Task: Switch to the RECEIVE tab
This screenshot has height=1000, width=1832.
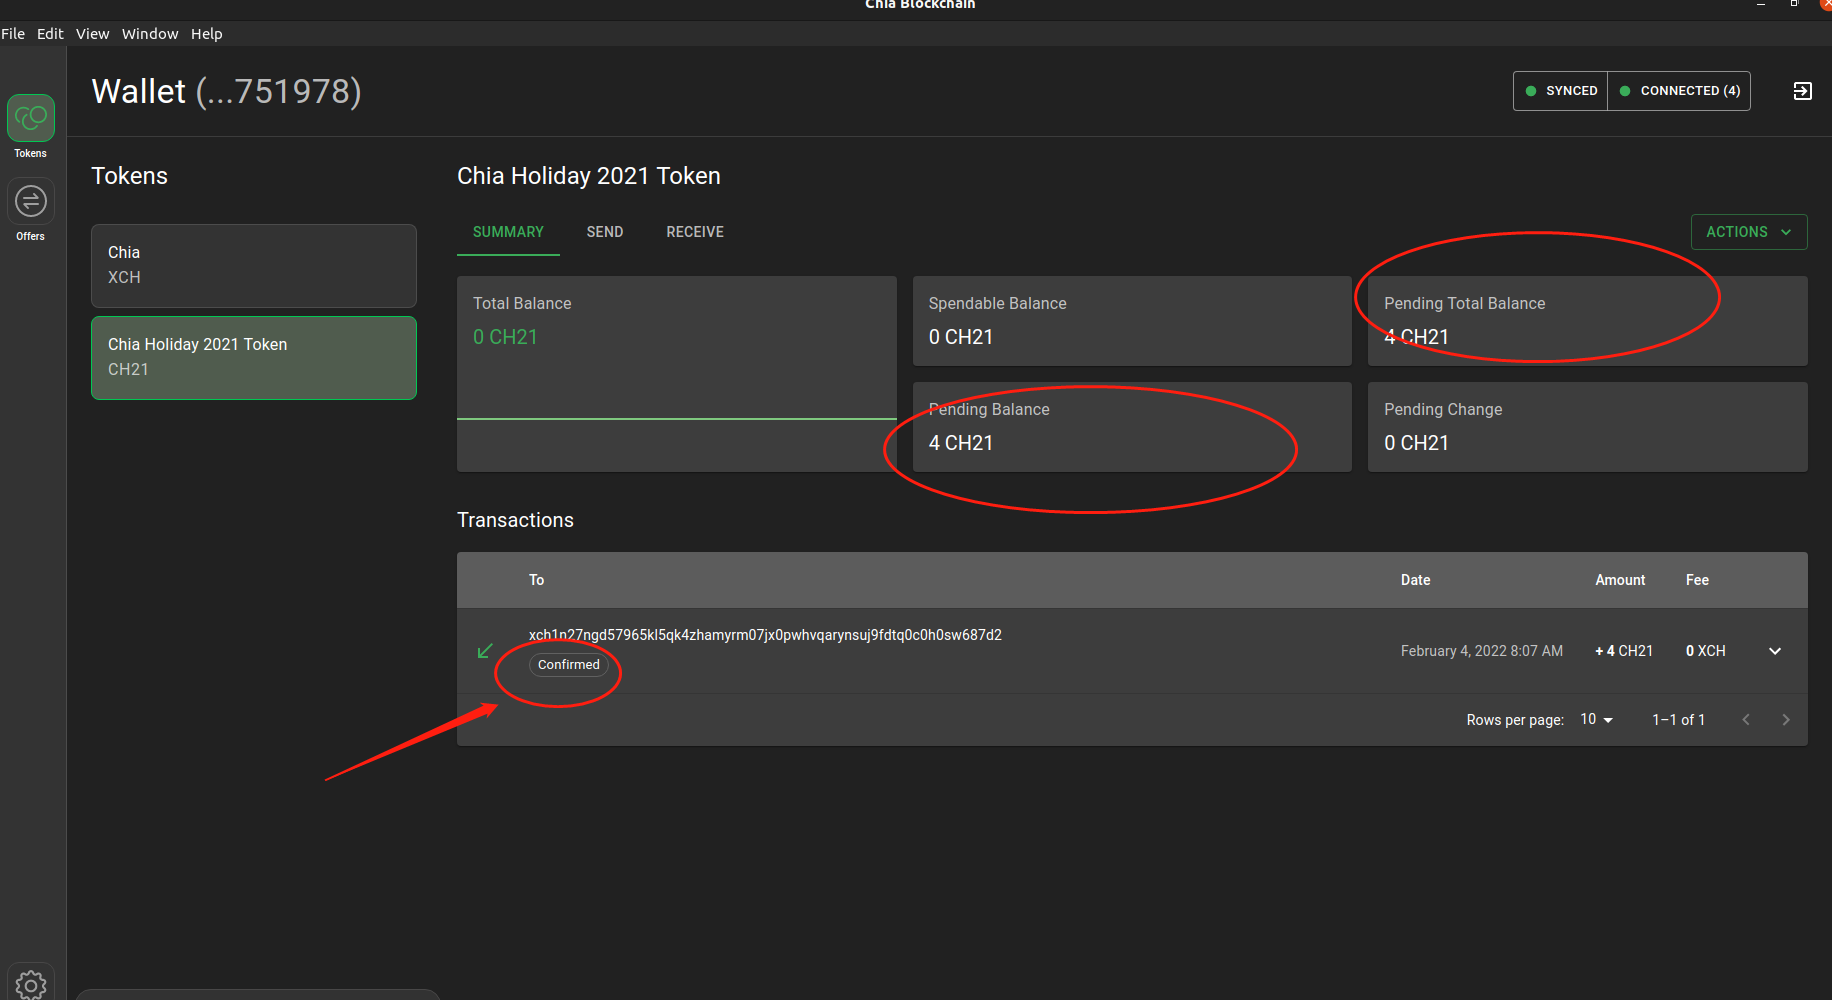Action: coord(694,231)
